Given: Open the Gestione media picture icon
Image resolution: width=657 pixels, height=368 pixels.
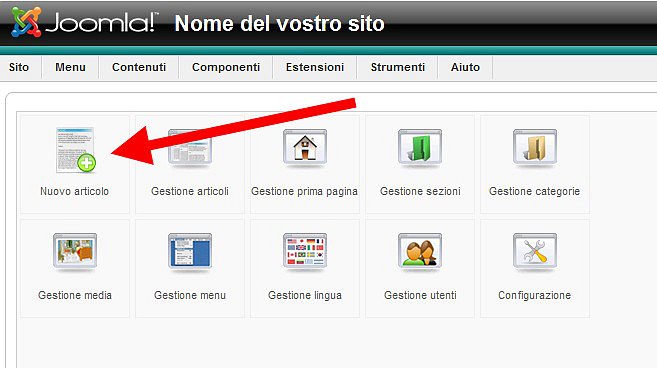Looking at the screenshot, I should pyautogui.click(x=75, y=251).
